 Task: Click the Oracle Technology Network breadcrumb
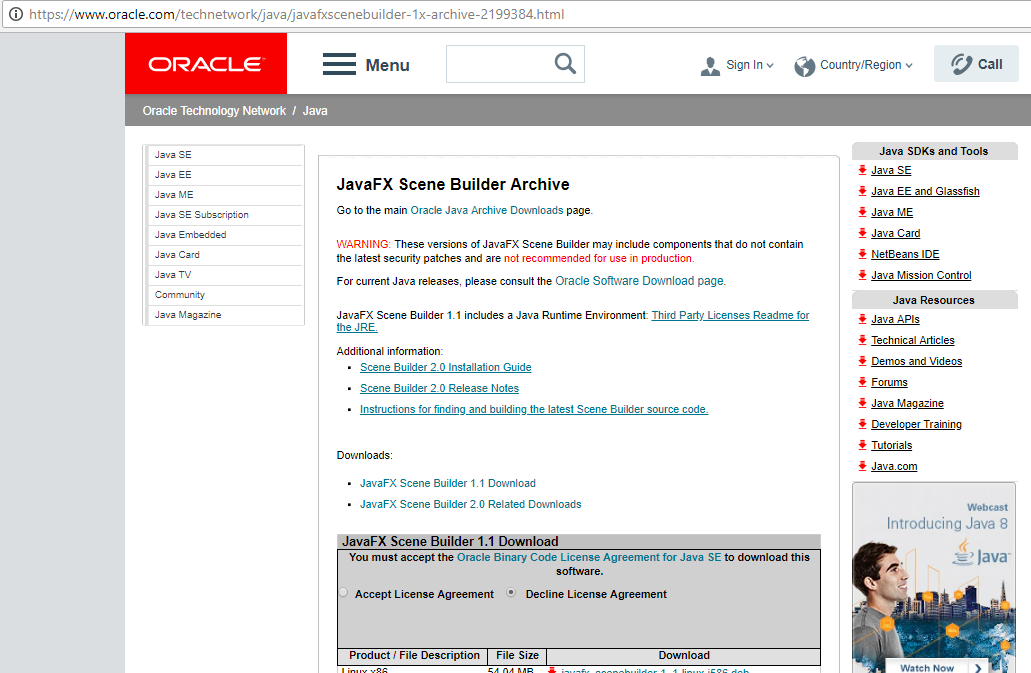214,110
